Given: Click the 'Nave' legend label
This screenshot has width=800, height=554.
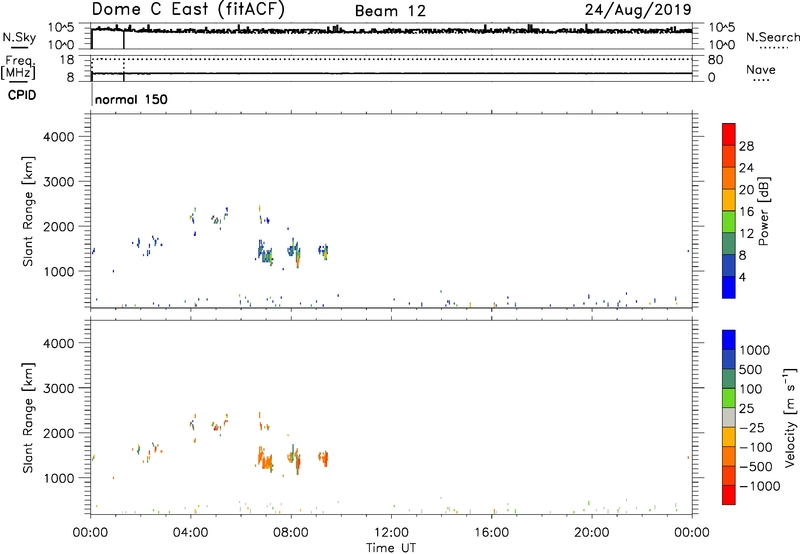Looking at the screenshot, I should (x=761, y=69).
